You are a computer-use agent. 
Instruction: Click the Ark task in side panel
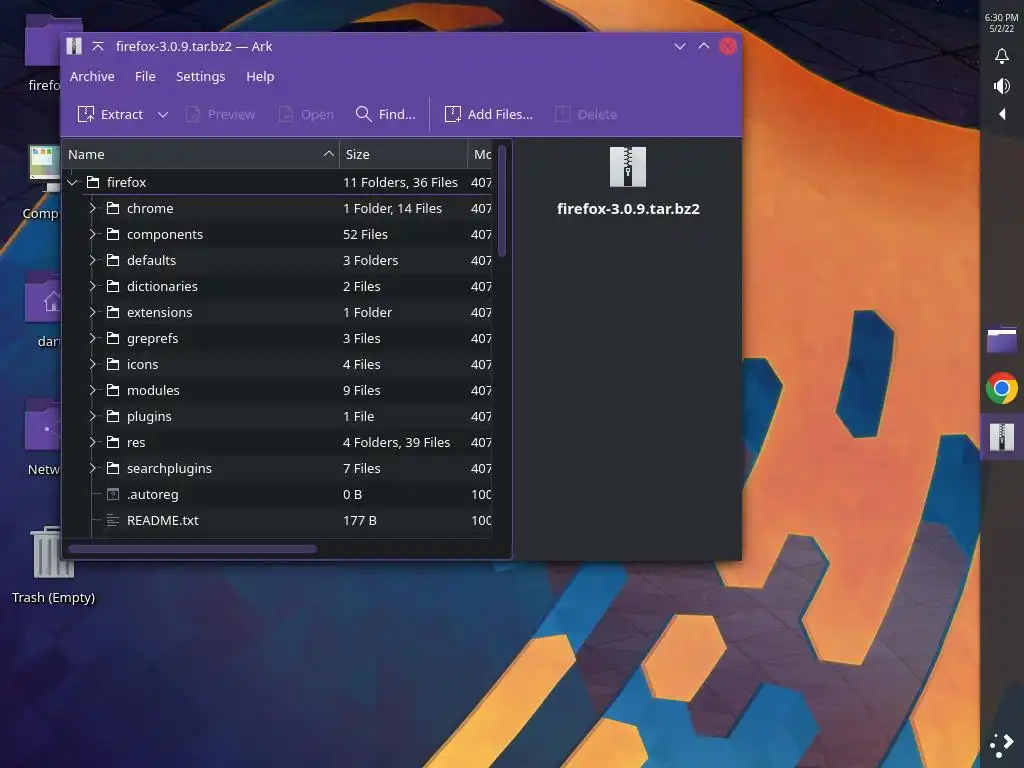coord(1002,437)
